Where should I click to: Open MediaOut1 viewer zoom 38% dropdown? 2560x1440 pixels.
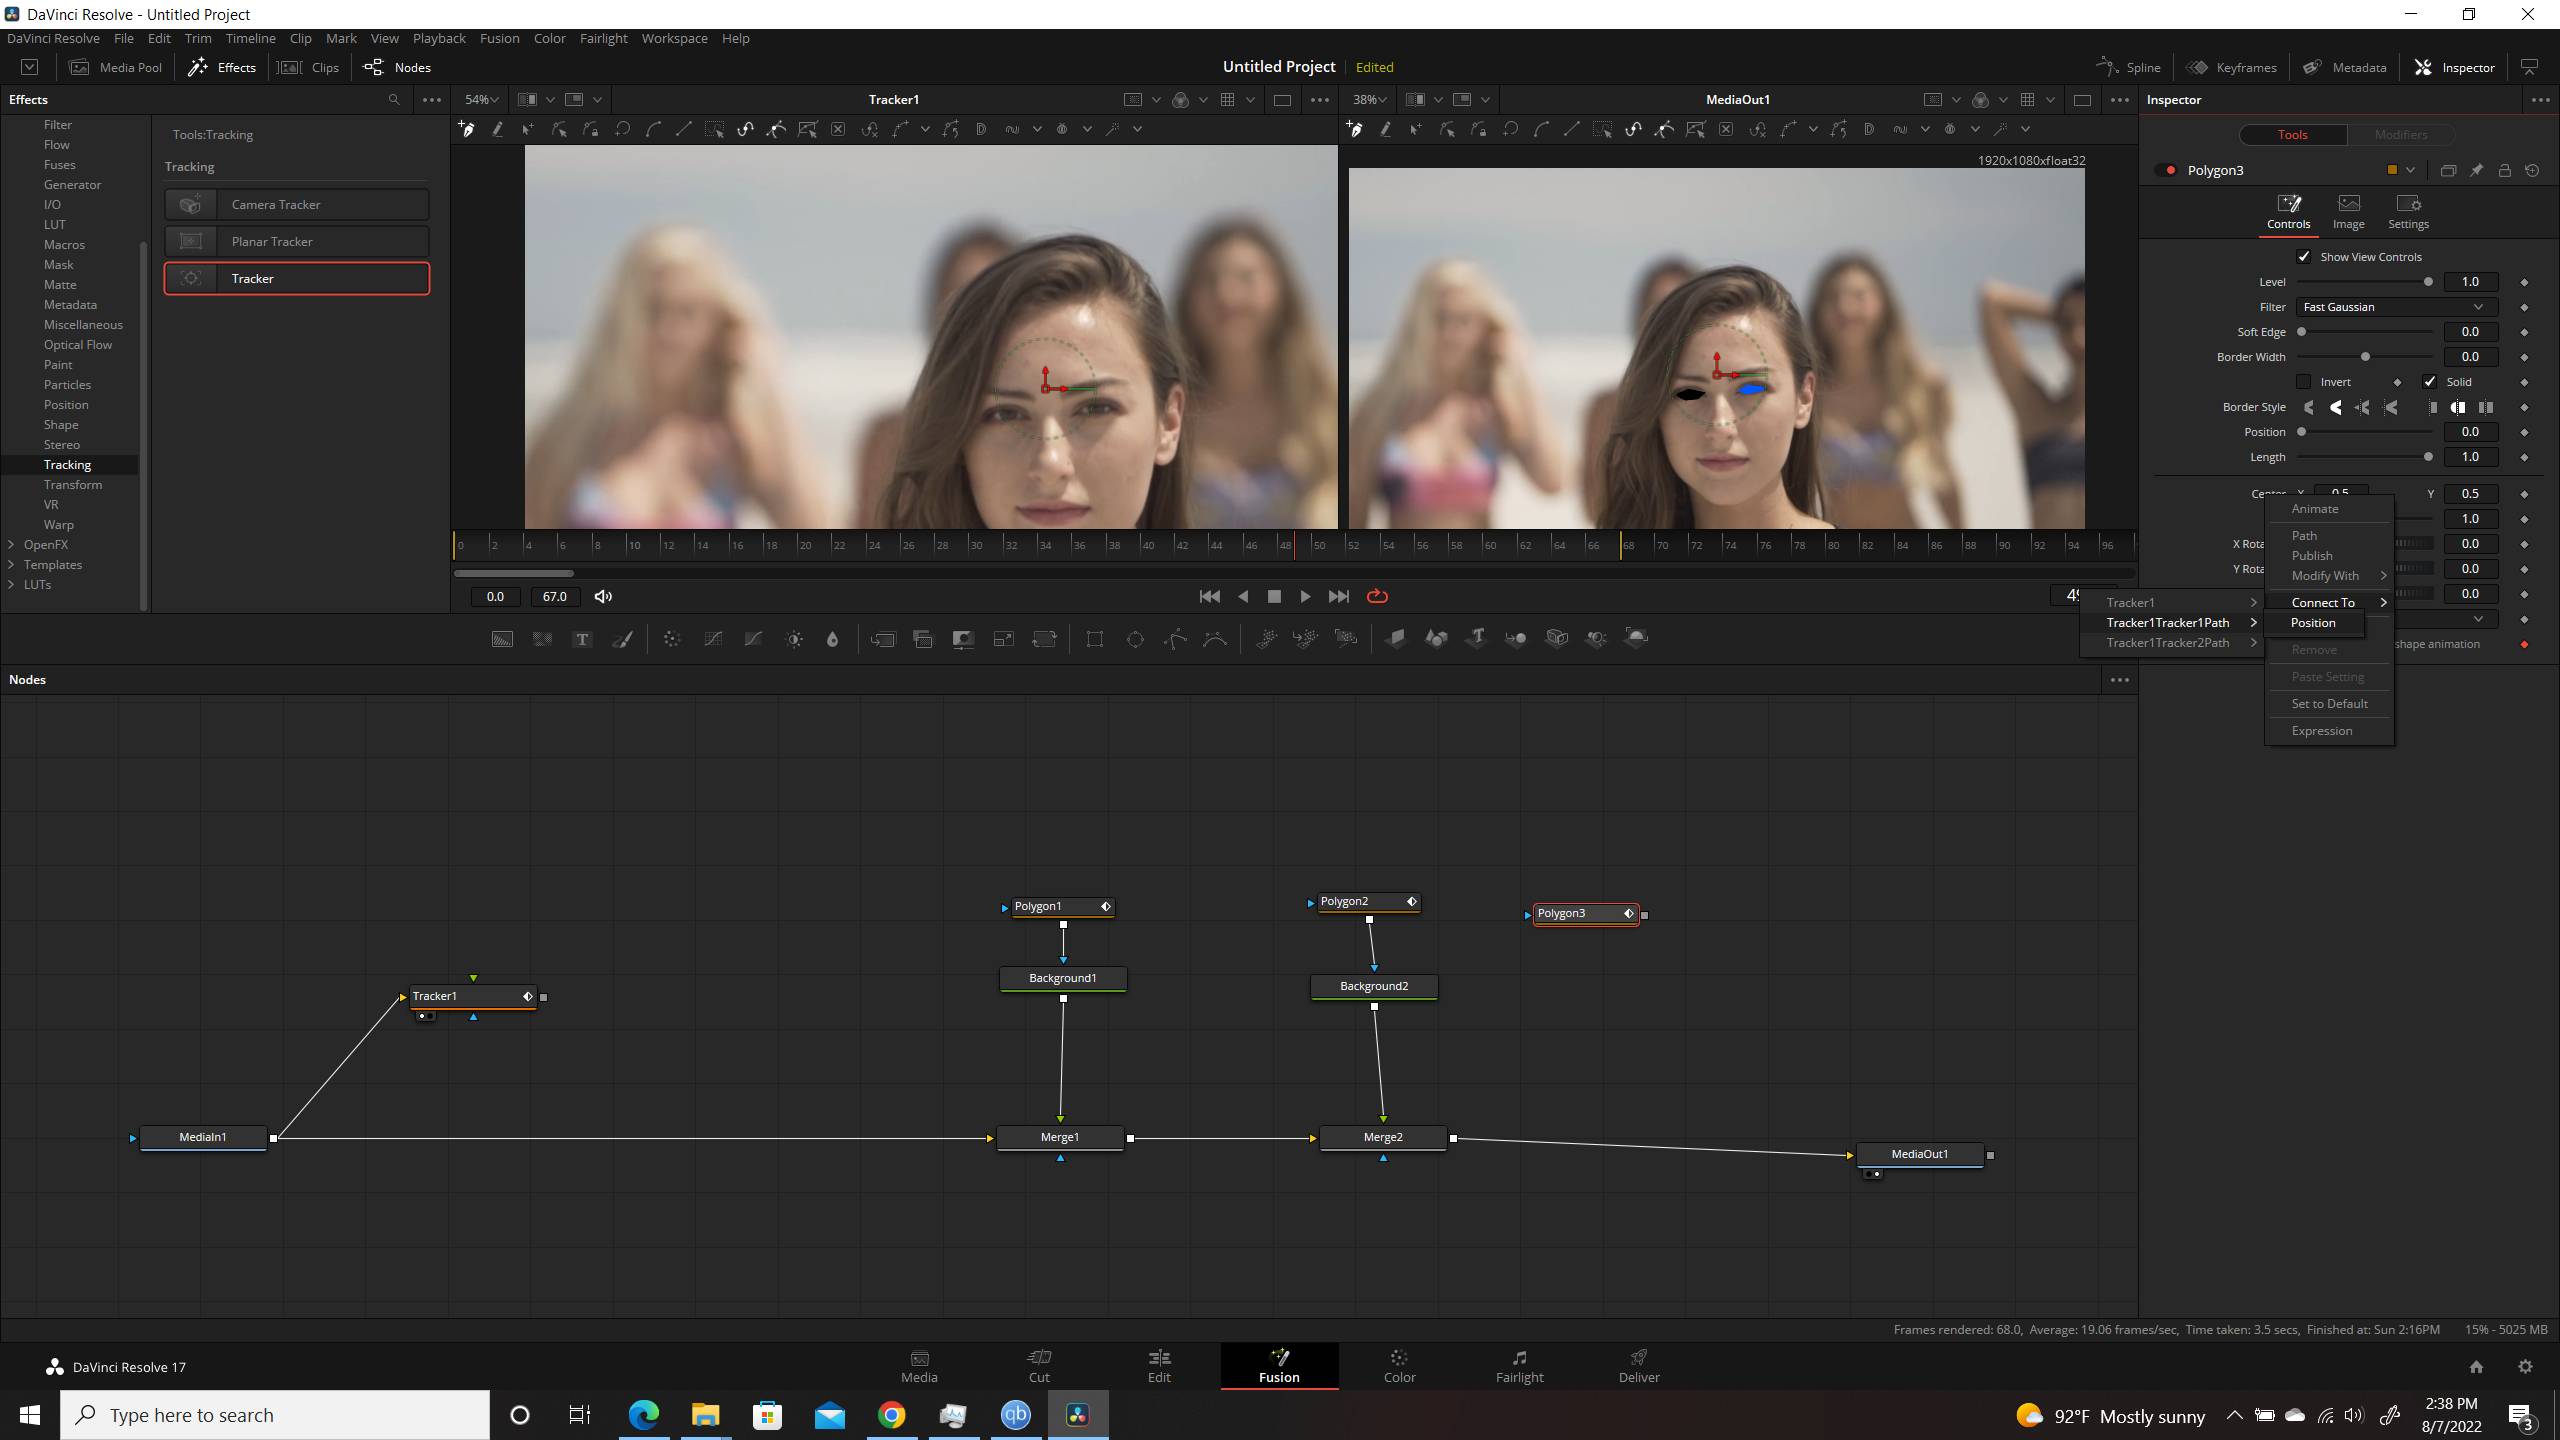point(1369,99)
